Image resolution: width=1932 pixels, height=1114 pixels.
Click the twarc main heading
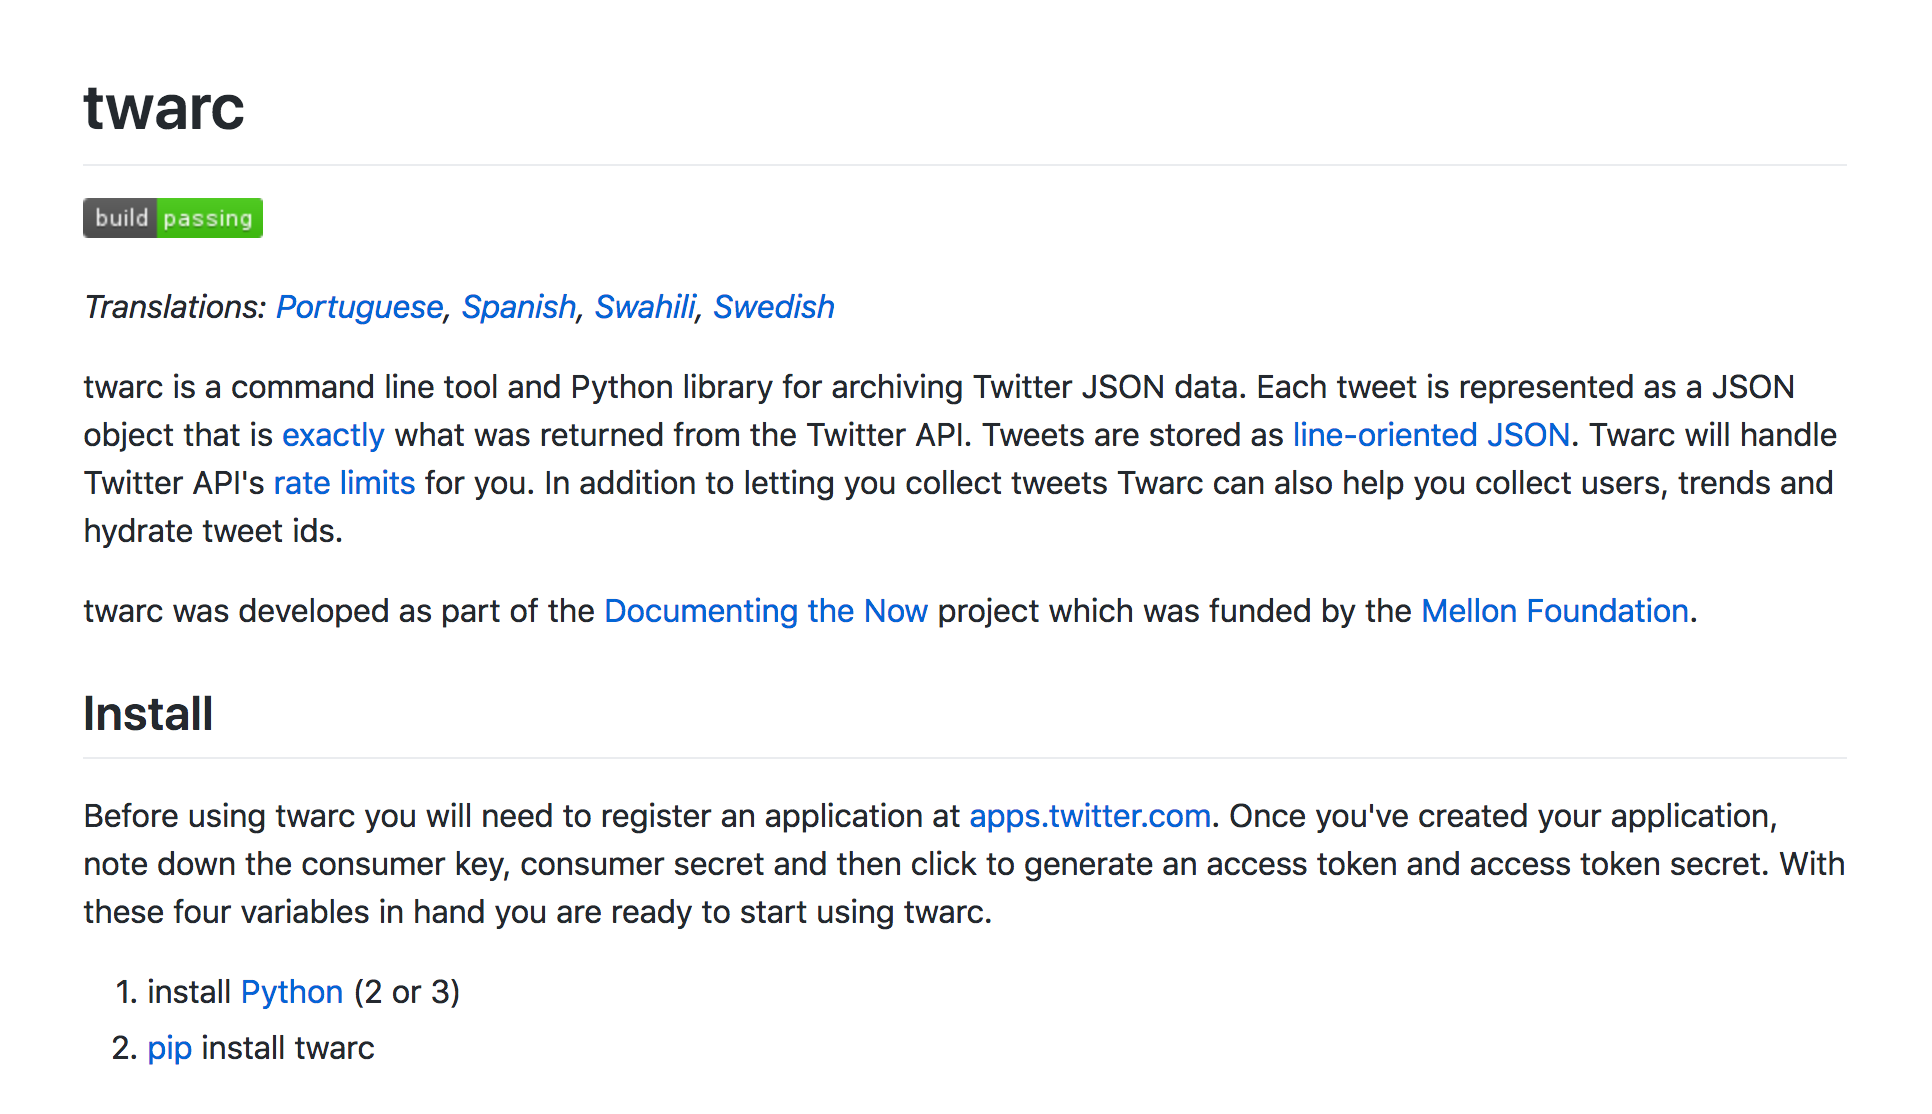click(x=164, y=108)
